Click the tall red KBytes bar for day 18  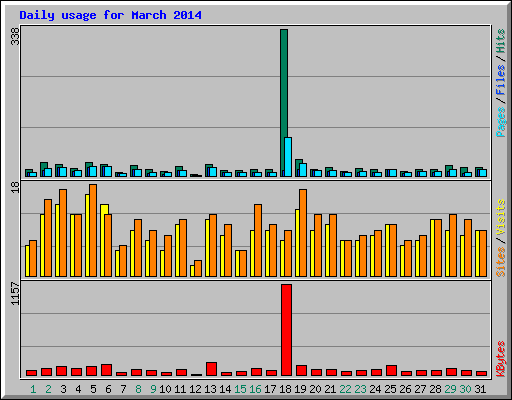click(x=286, y=330)
